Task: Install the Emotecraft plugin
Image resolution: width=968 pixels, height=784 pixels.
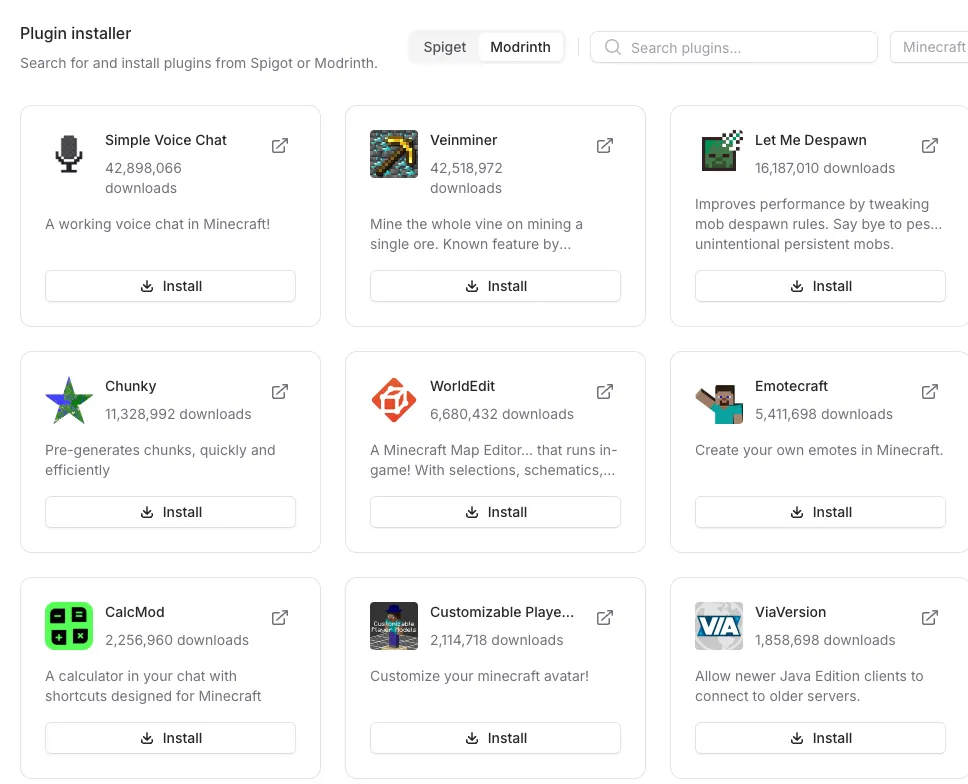Action: [820, 512]
